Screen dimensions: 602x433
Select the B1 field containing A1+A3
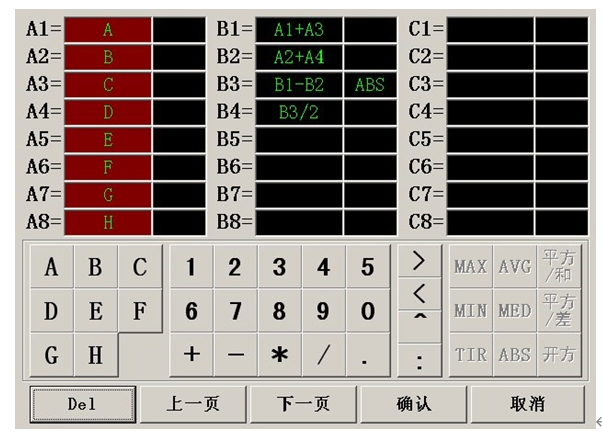[x=299, y=30]
